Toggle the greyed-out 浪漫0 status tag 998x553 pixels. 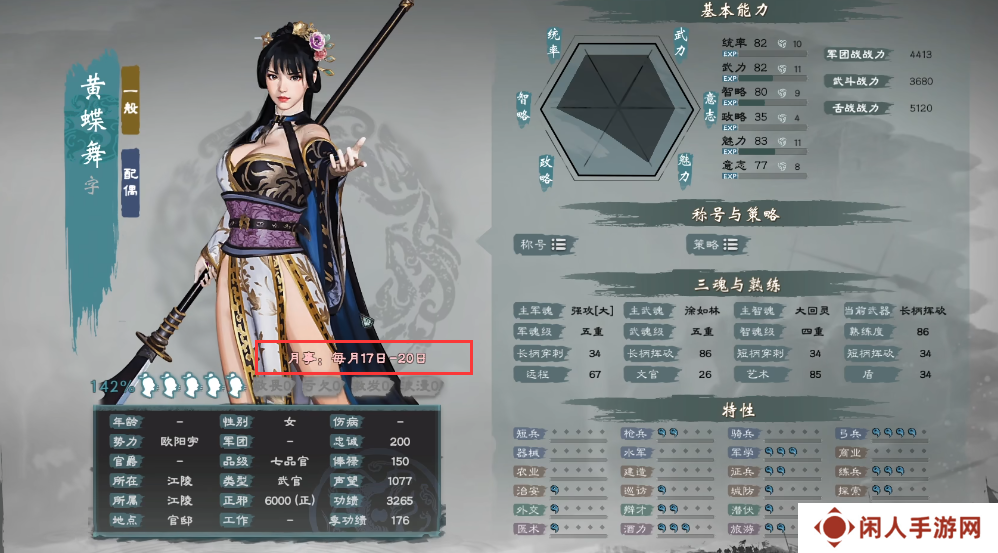click(421, 386)
